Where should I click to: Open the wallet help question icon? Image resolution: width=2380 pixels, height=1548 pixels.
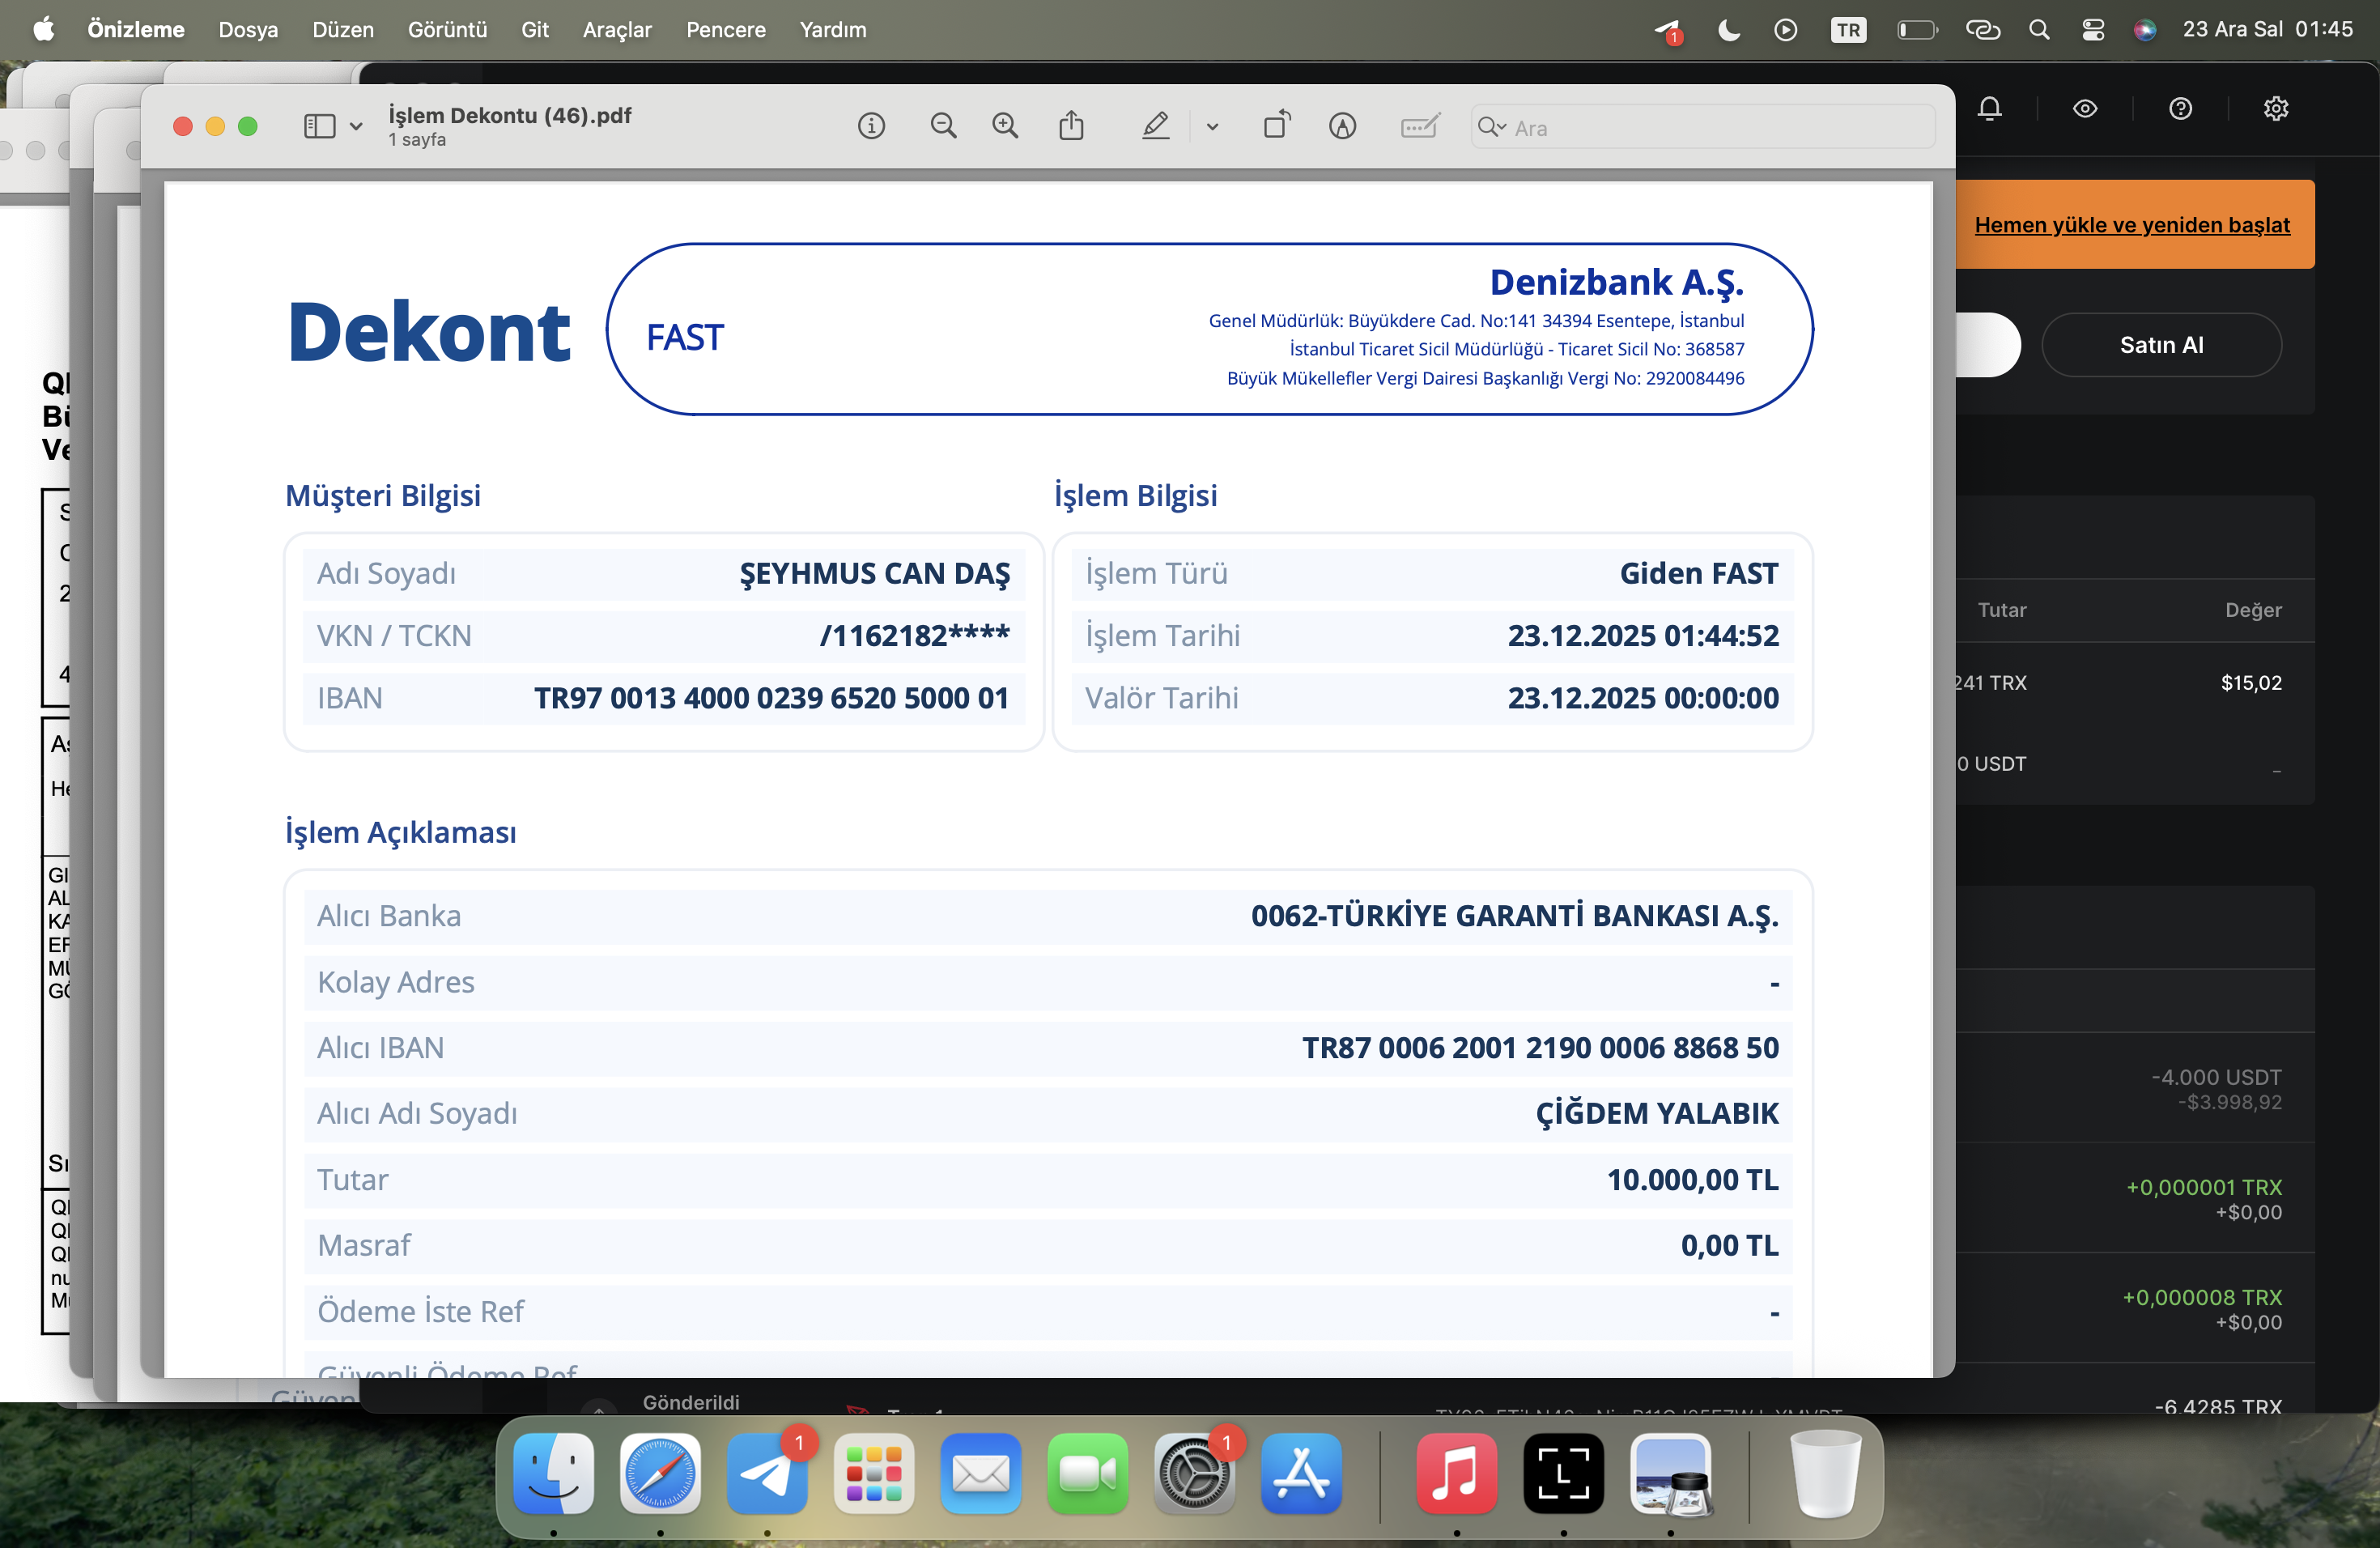(x=2180, y=108)
